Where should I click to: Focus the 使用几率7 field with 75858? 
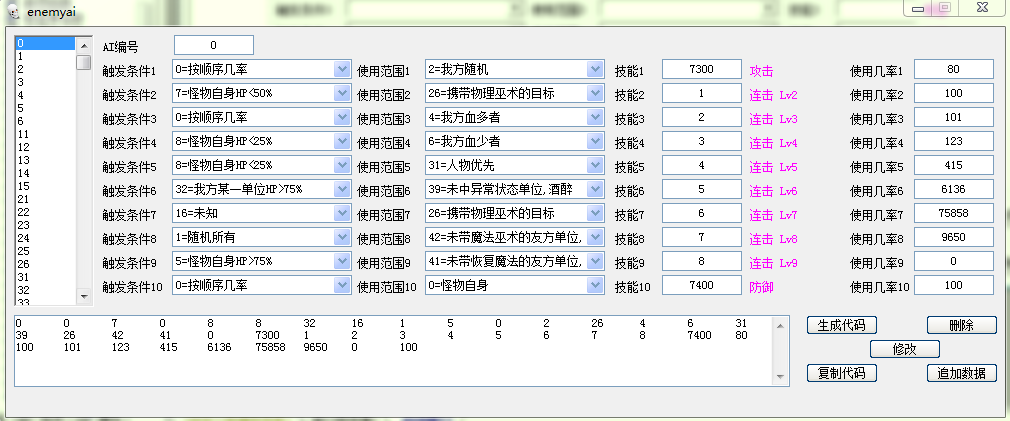953,214
